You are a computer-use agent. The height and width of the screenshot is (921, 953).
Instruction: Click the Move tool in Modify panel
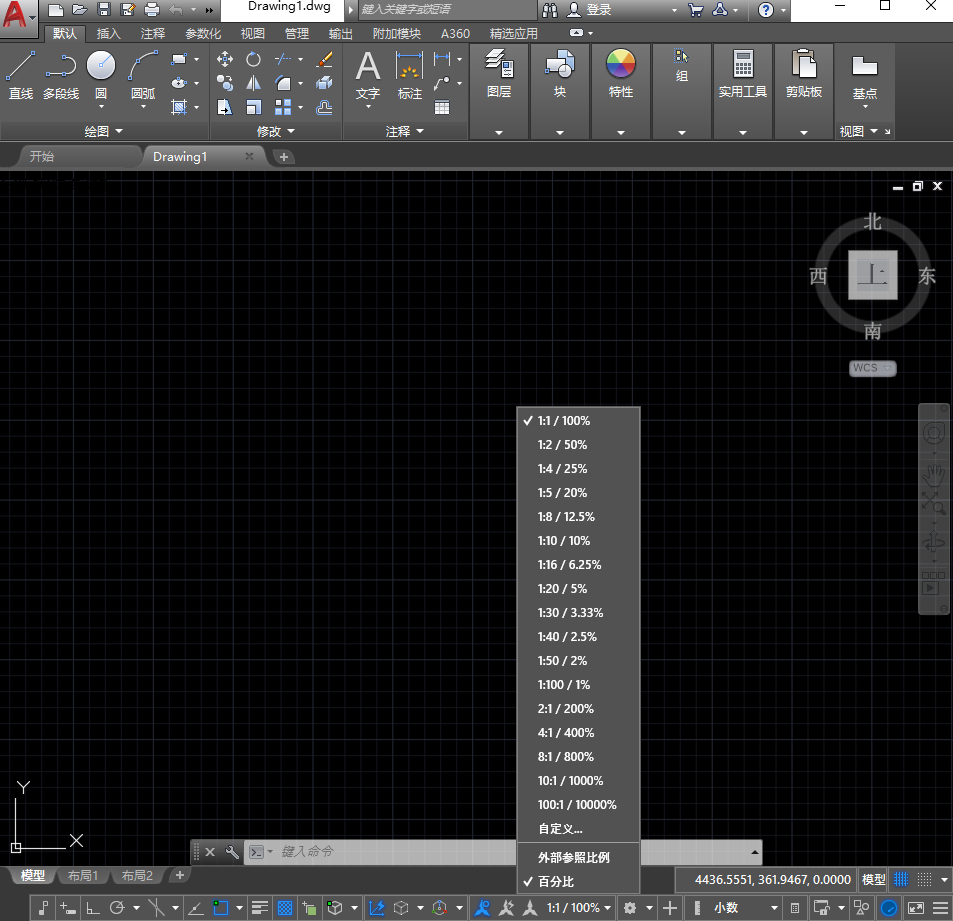[x=225, y=59]
